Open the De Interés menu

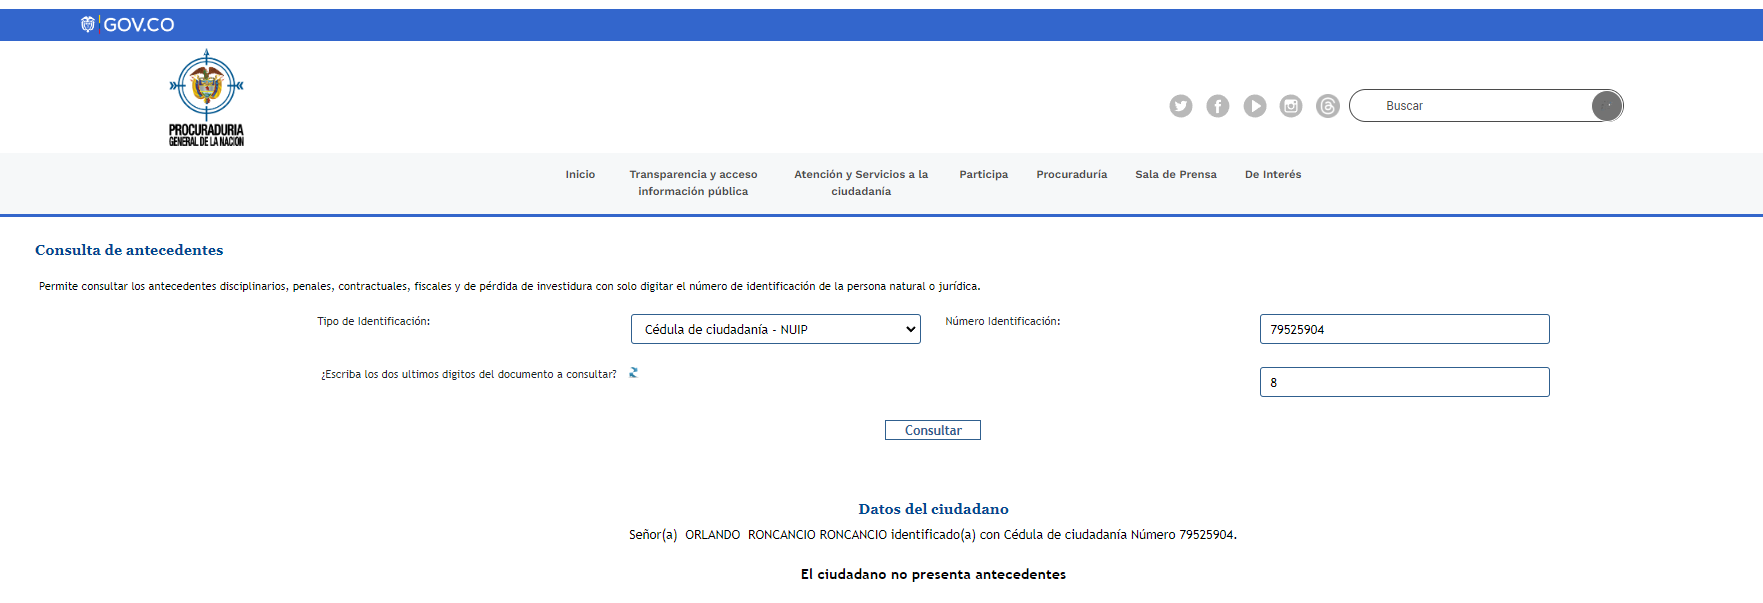pos(1272,175)
